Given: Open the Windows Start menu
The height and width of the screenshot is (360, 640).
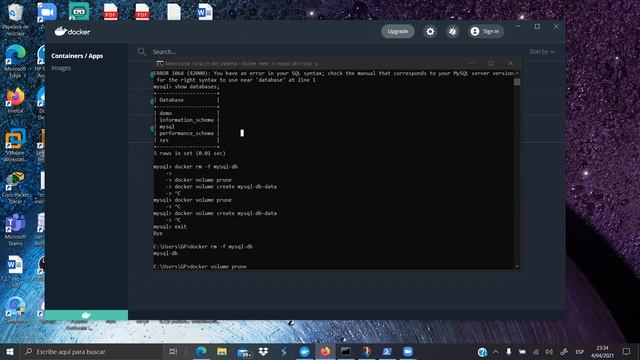Looking at the screenshot, I should [10, 351].
